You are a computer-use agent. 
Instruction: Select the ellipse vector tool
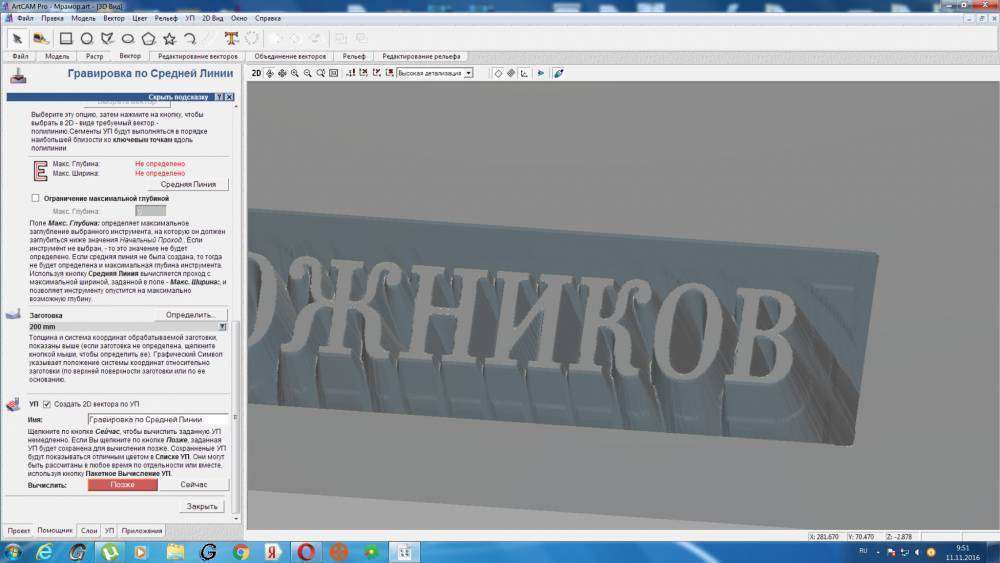click(128, 38)
